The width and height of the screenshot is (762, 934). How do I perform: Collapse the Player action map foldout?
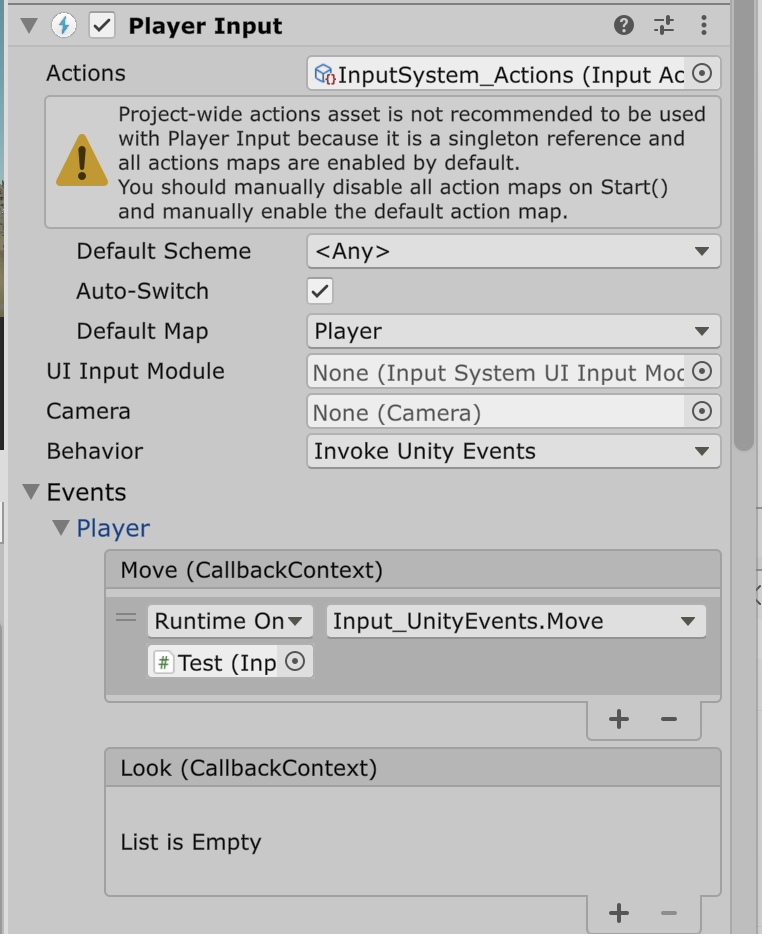coord(61,528)
